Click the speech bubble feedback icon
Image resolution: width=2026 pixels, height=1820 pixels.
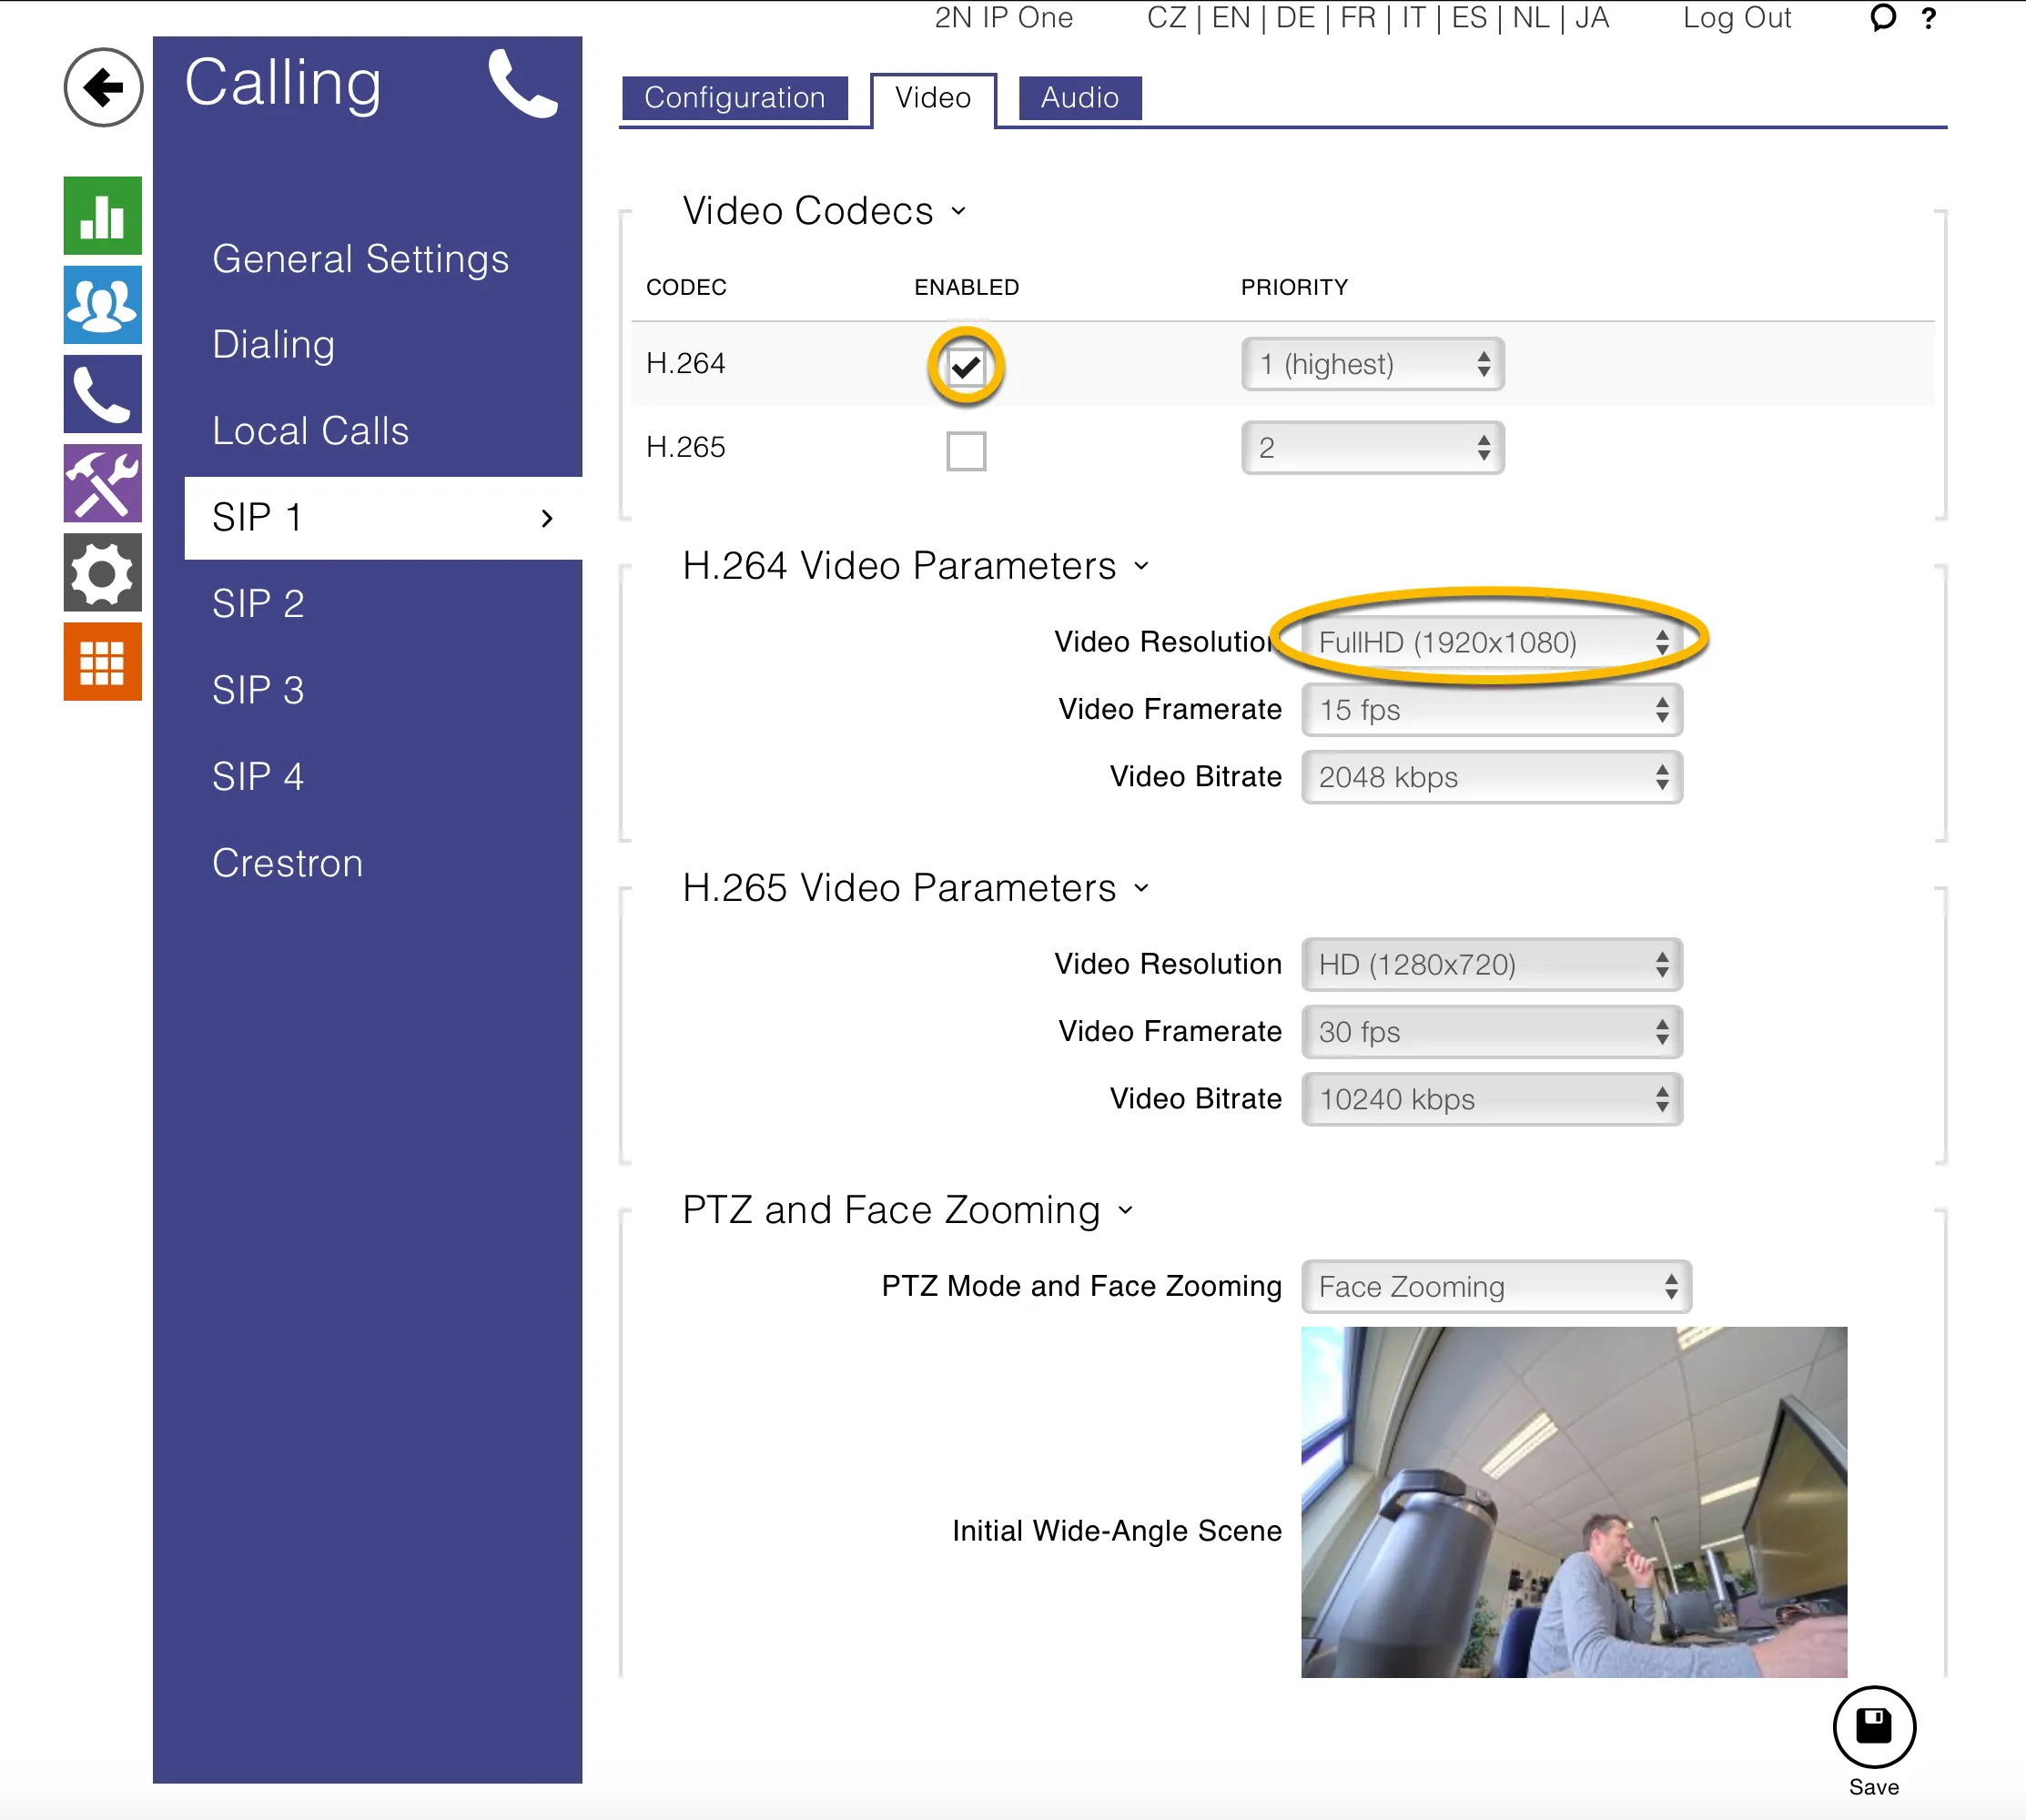pos(1883,17)
